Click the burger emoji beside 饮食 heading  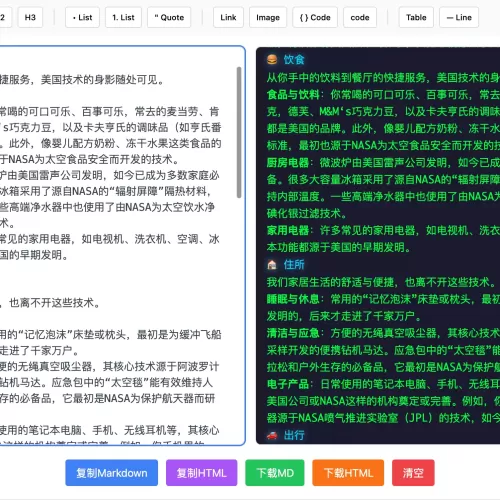pyautogui.click(x=272, y=60)
